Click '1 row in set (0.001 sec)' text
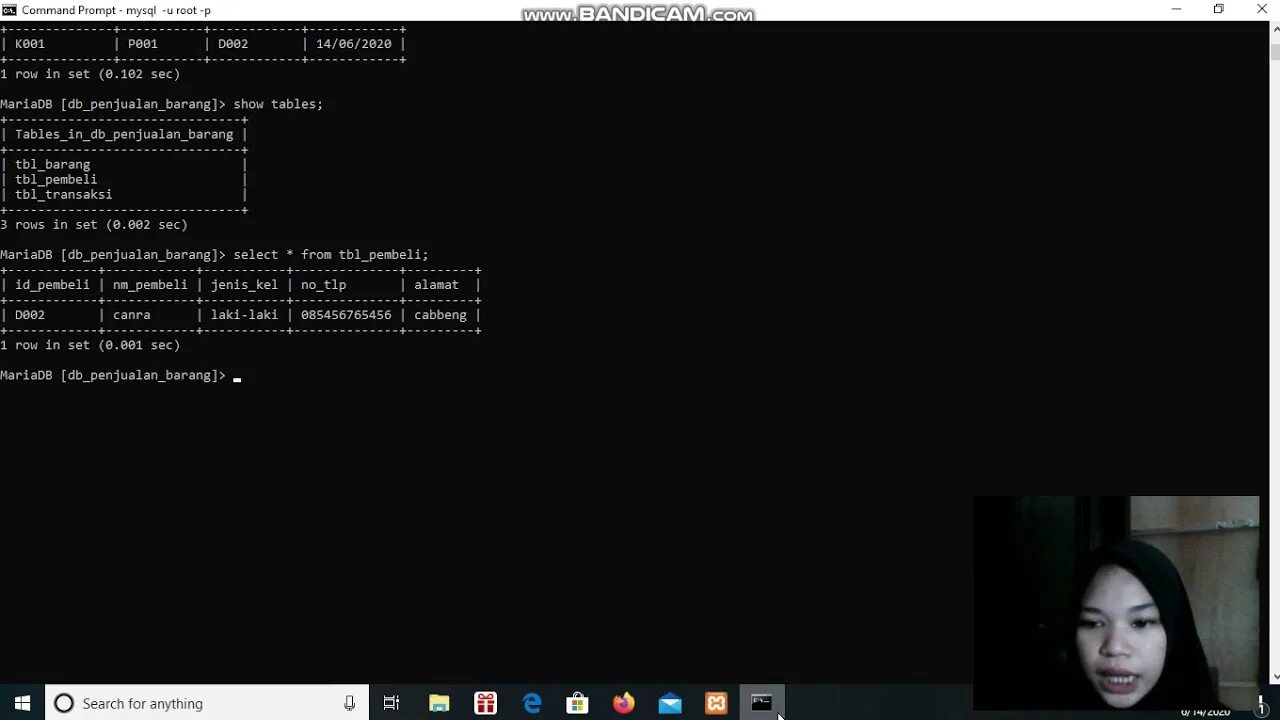 (90, 344)
